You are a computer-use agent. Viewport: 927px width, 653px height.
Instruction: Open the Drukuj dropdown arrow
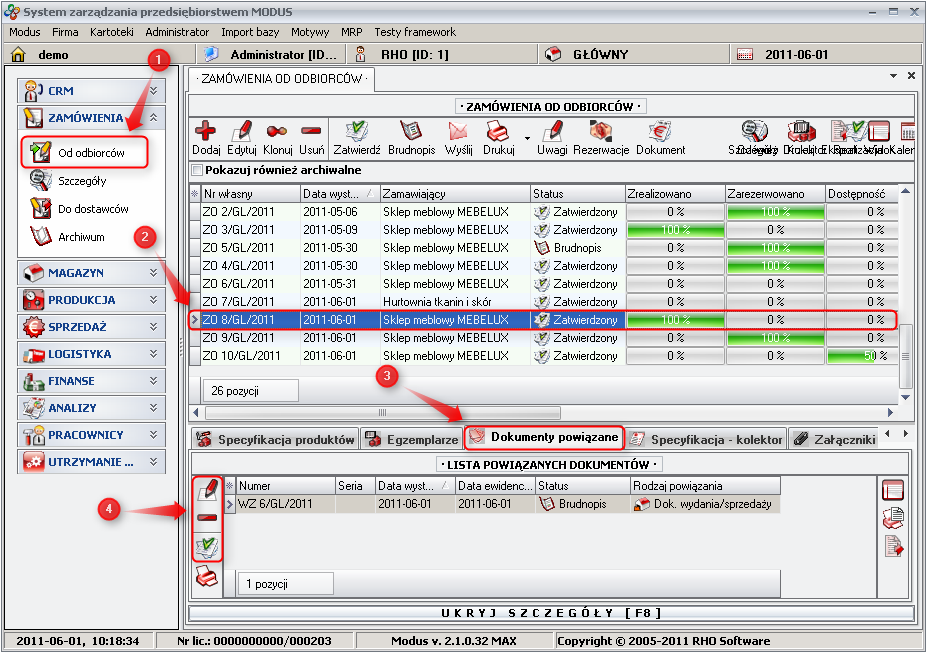point(526,138)
